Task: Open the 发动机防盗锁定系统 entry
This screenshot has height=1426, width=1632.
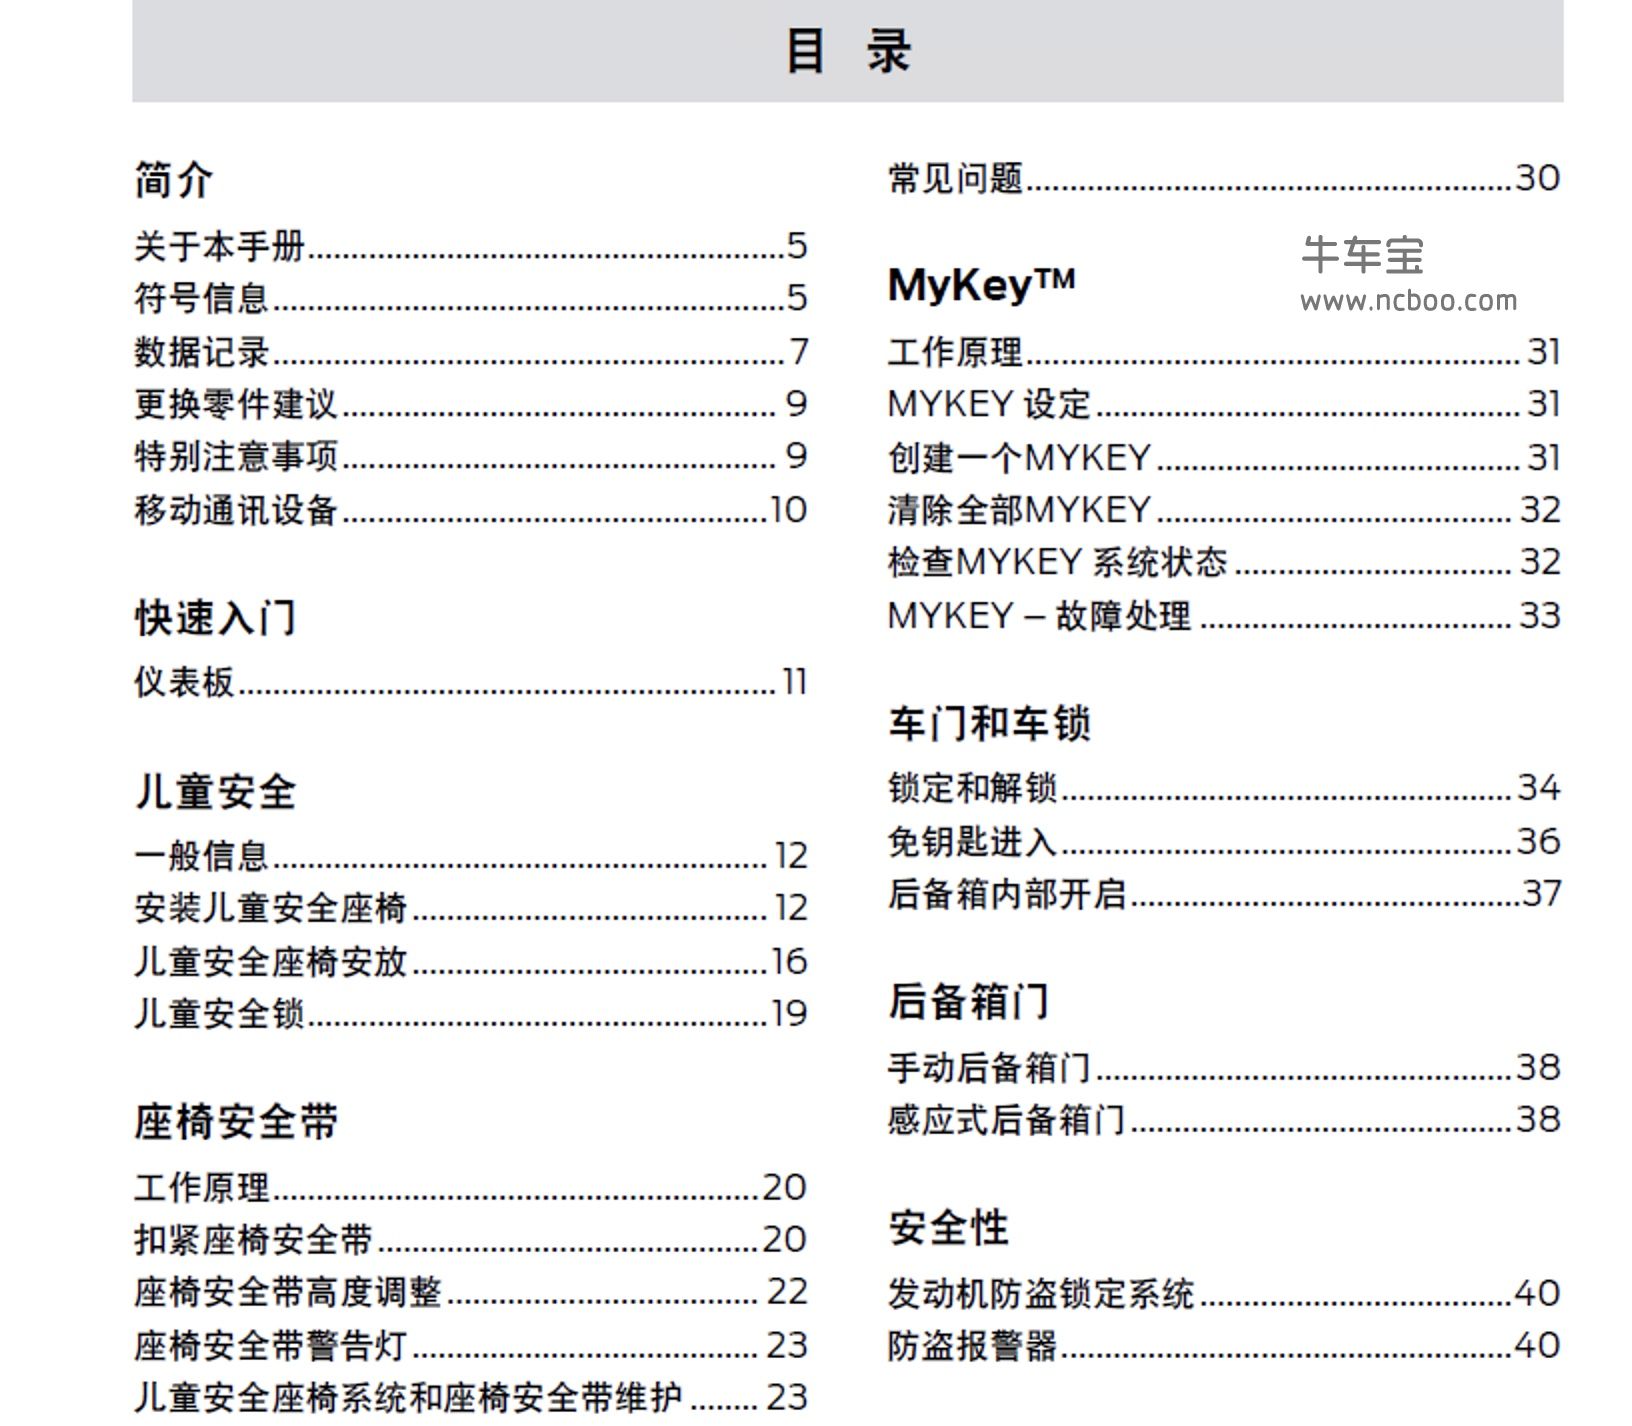Action: pos(1224,1293)
